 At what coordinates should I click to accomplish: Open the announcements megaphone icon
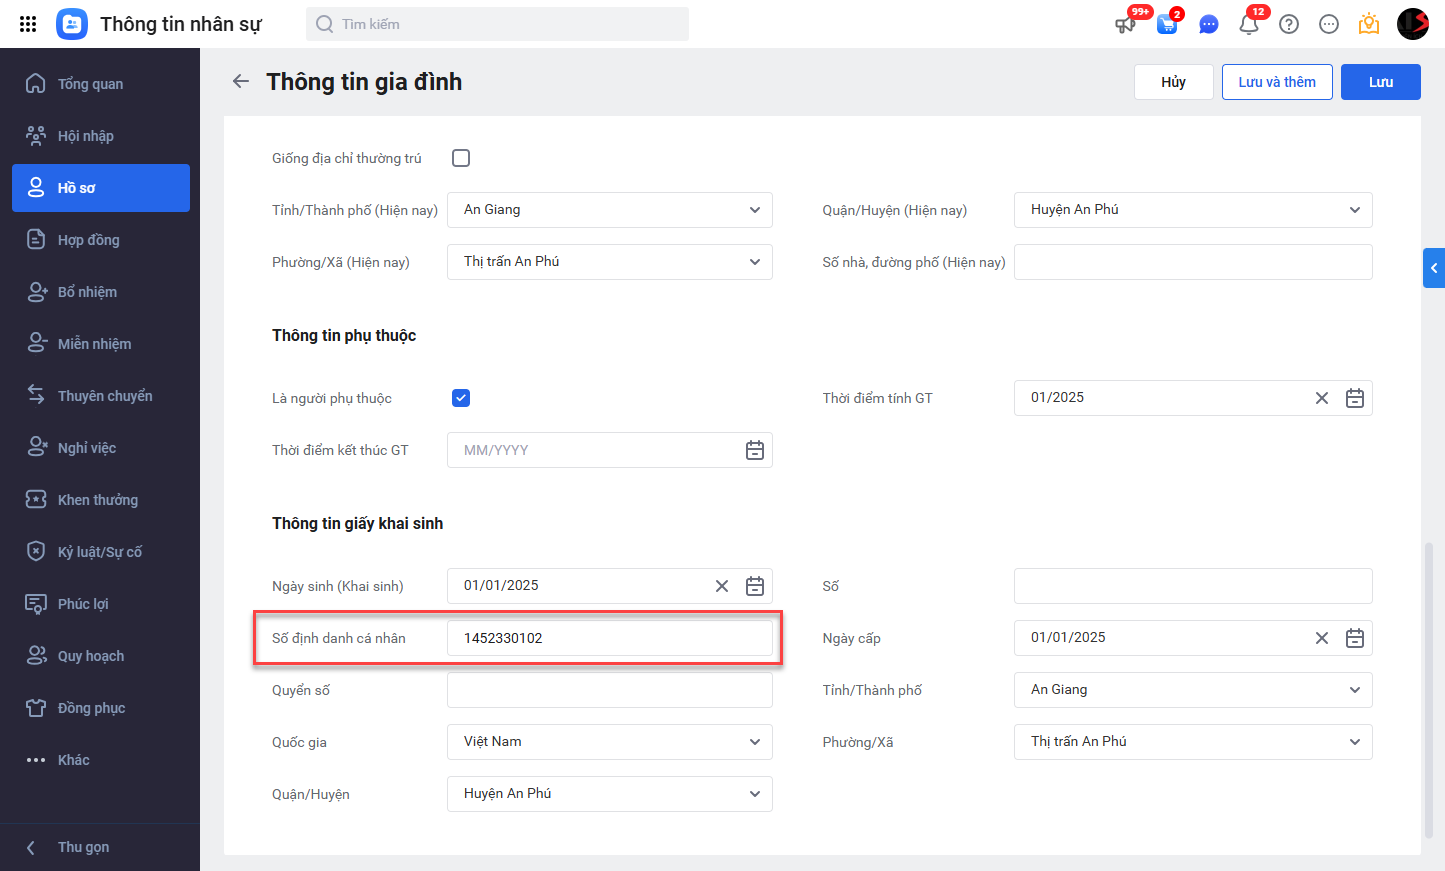click(1126, 24)
